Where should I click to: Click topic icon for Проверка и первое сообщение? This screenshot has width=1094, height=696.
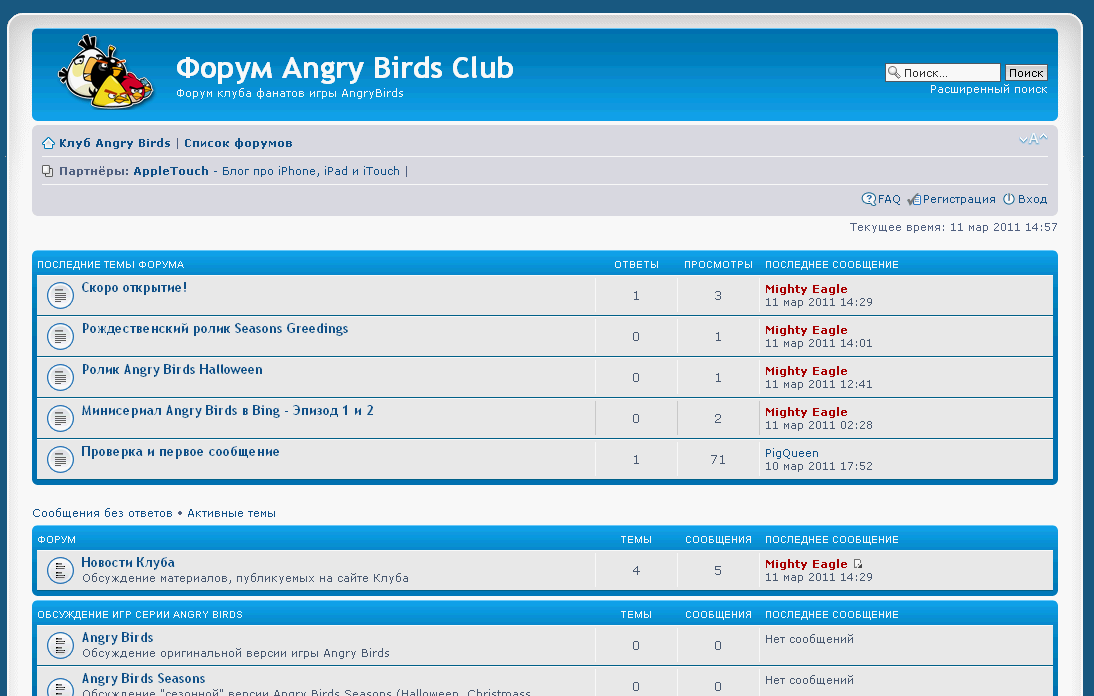[60, 460]
